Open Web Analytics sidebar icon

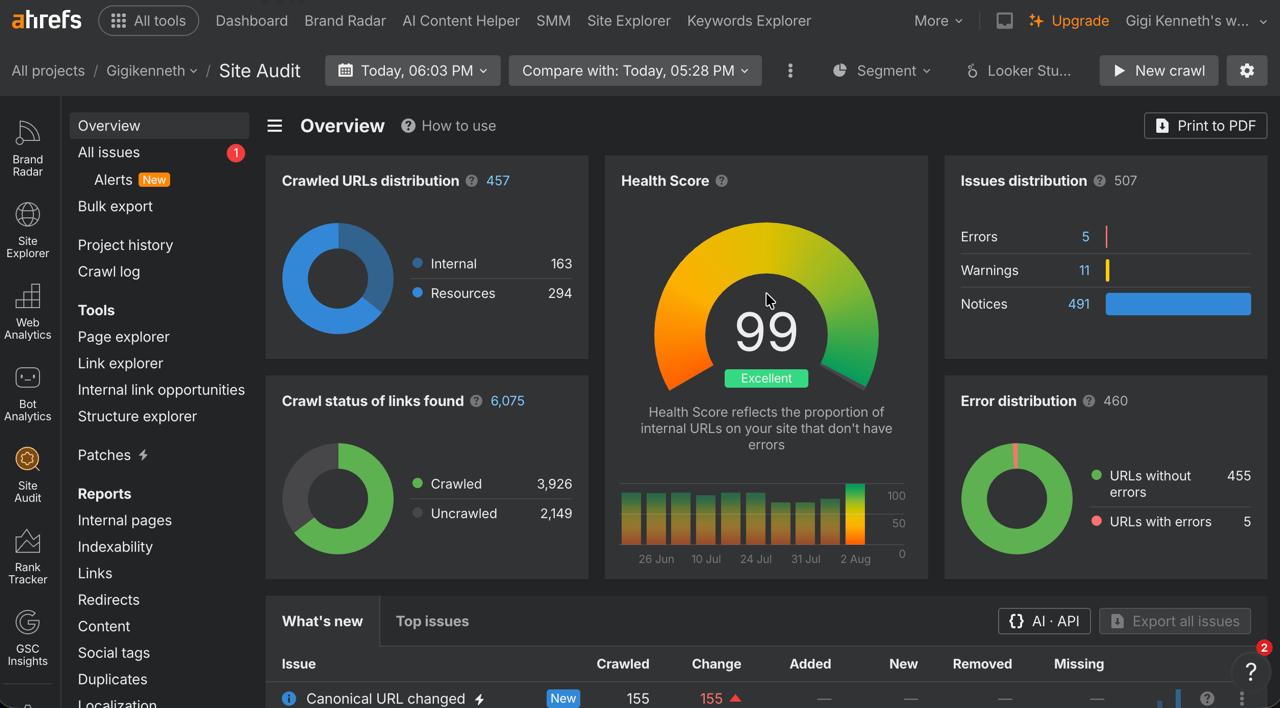tap(27, 312)
